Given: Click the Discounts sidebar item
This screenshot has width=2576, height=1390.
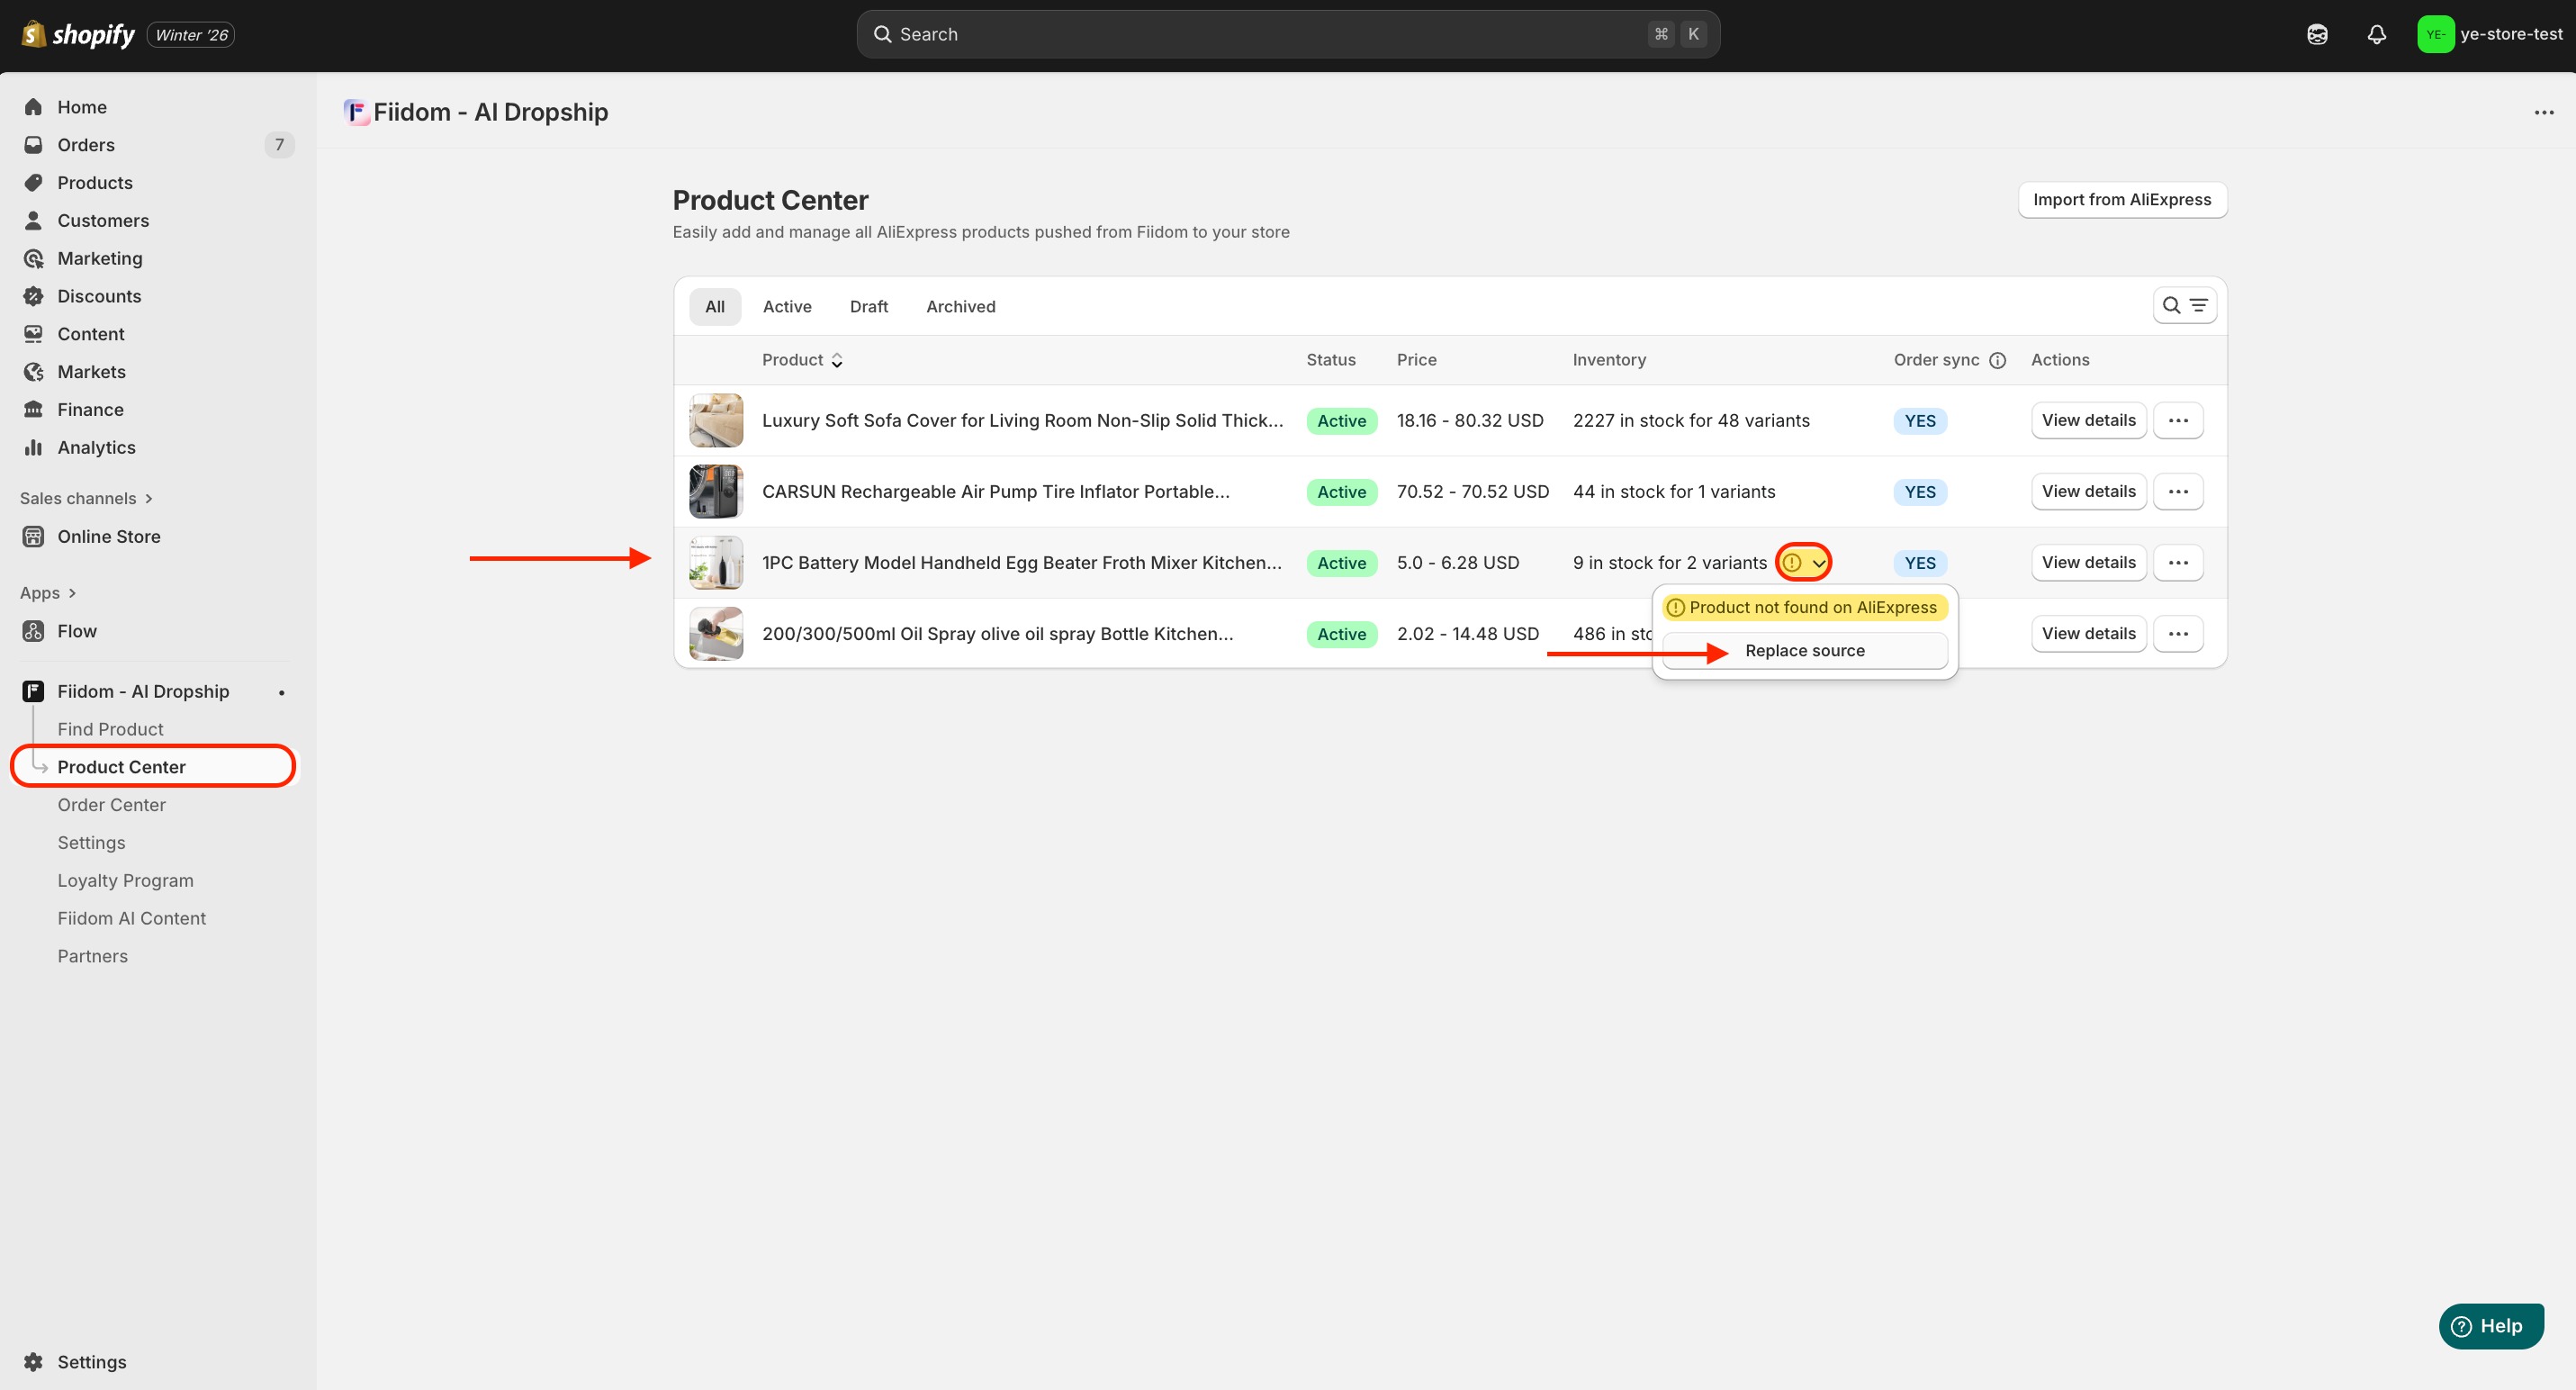Looking at the screenshot, I should coord(99,296).
